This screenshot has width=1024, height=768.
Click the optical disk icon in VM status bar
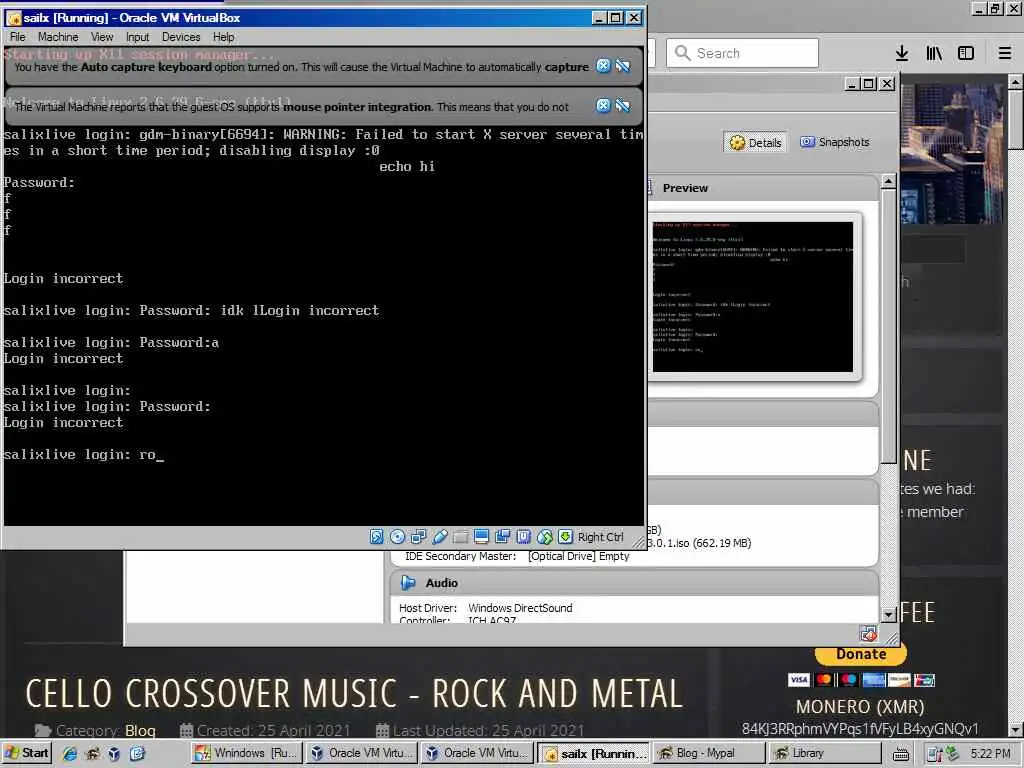pyautogui.click(x=397, y=537)
